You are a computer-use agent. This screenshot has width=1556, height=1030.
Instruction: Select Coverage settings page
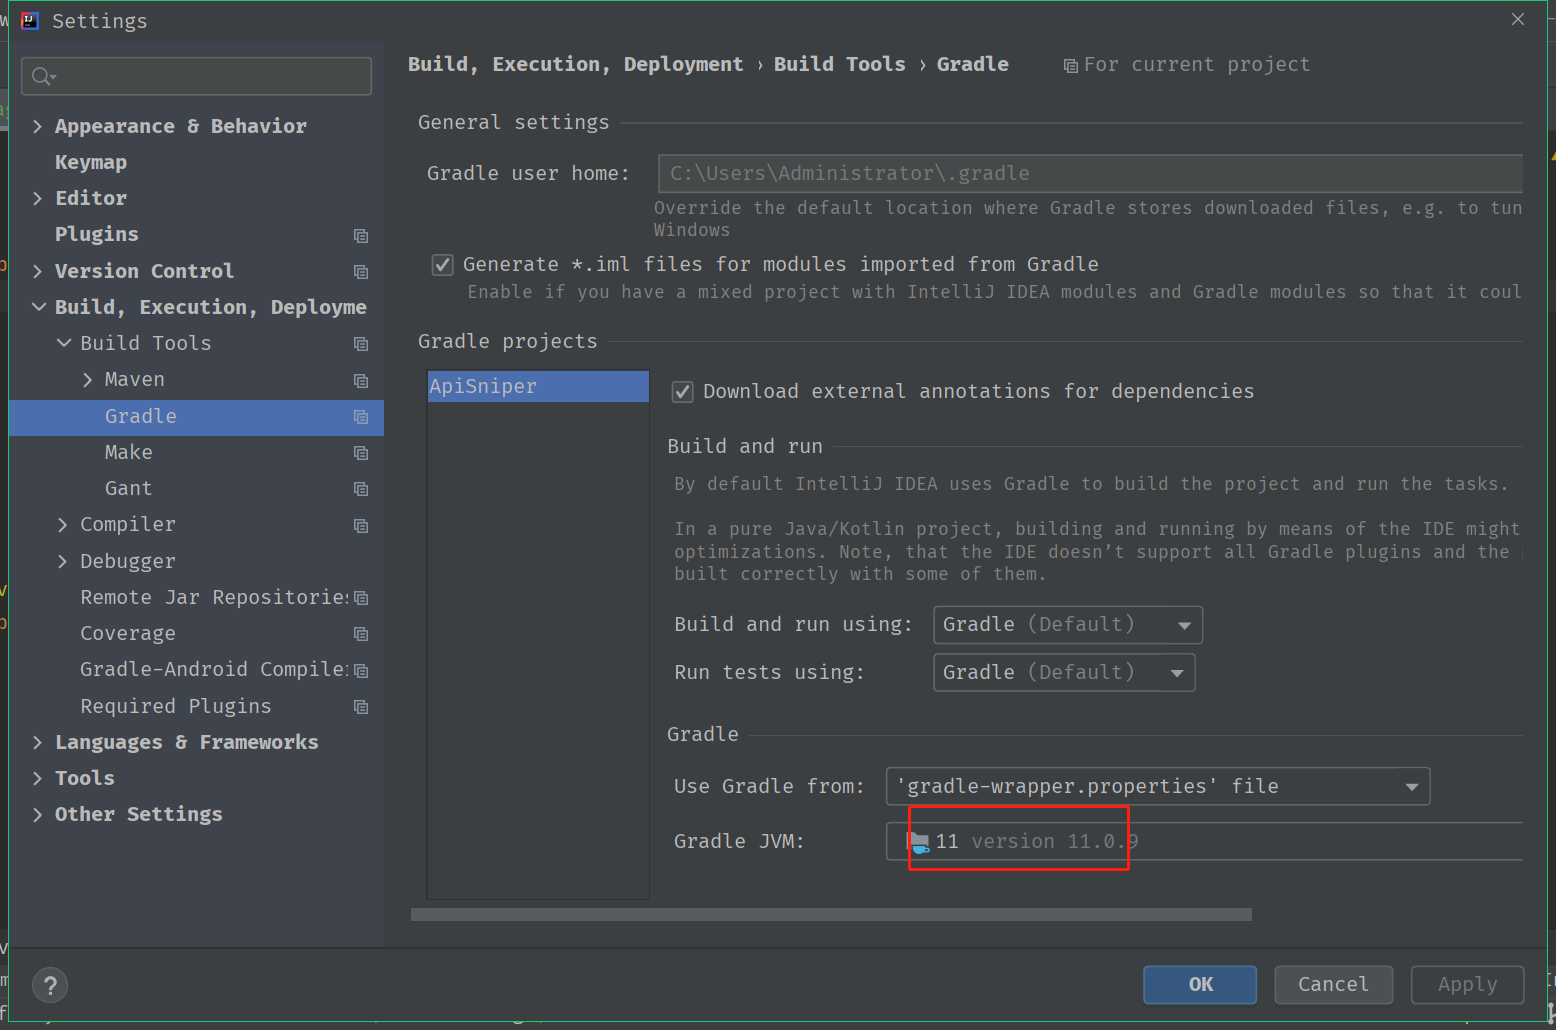coord(128,633)
